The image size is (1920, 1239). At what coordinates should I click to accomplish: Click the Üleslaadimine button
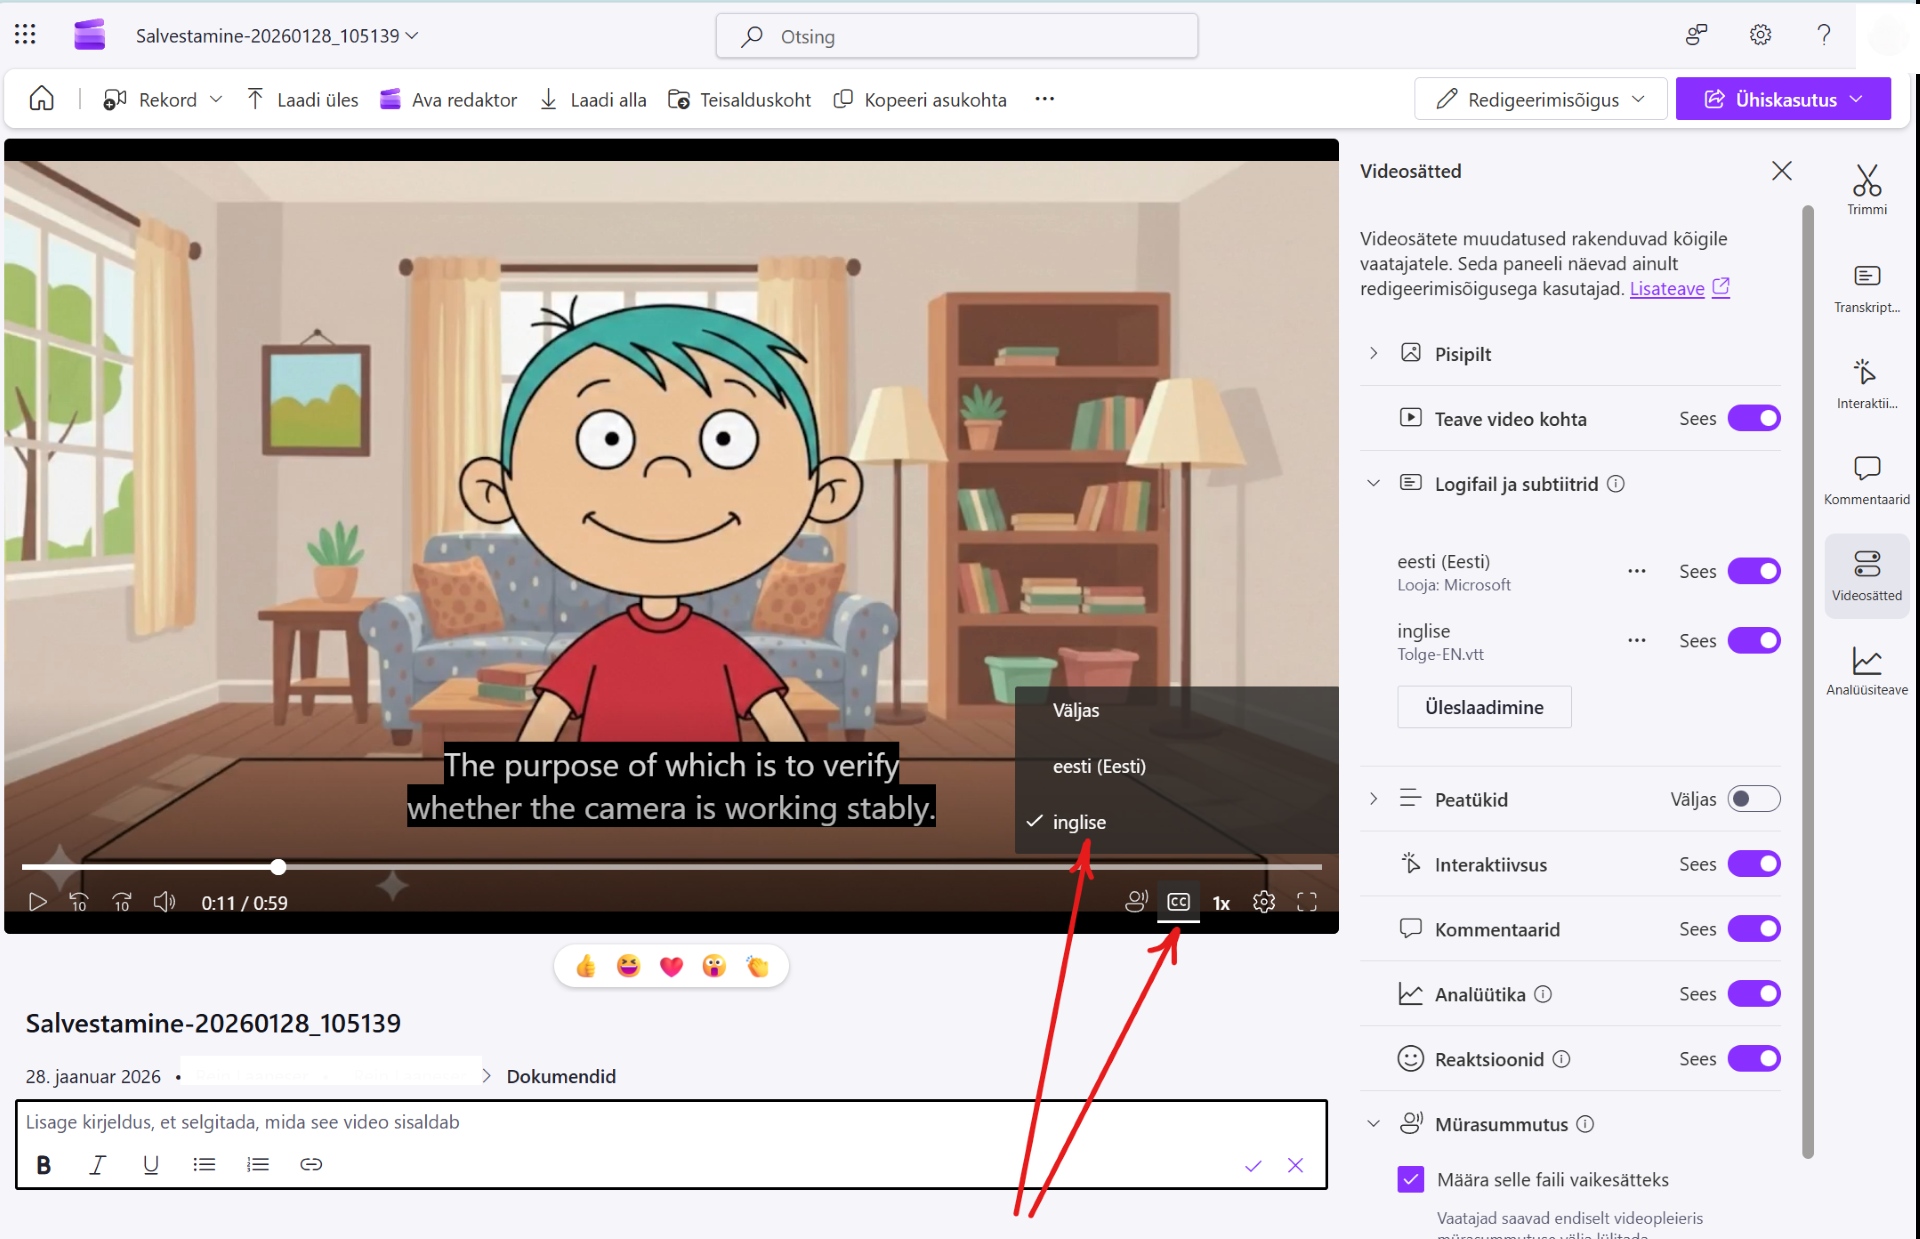[x=1483, y=707]
